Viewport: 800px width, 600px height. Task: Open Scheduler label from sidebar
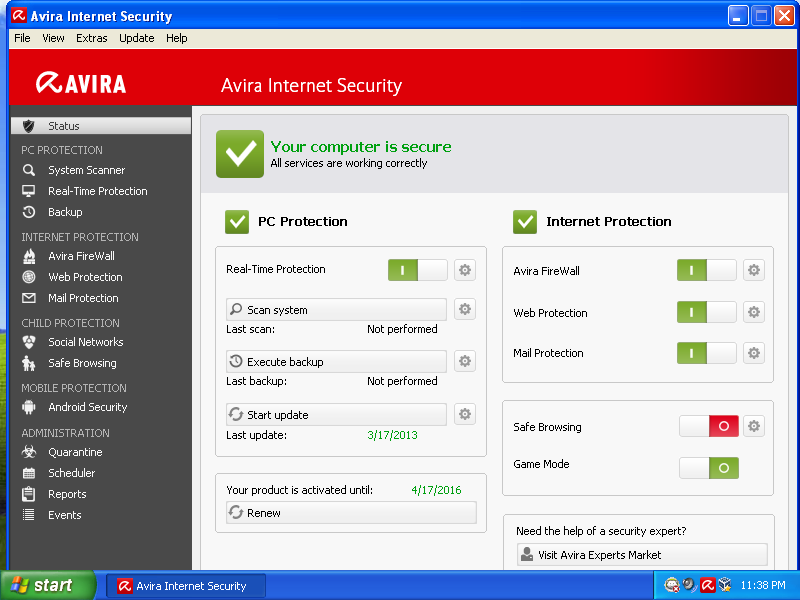pos(71,473)
